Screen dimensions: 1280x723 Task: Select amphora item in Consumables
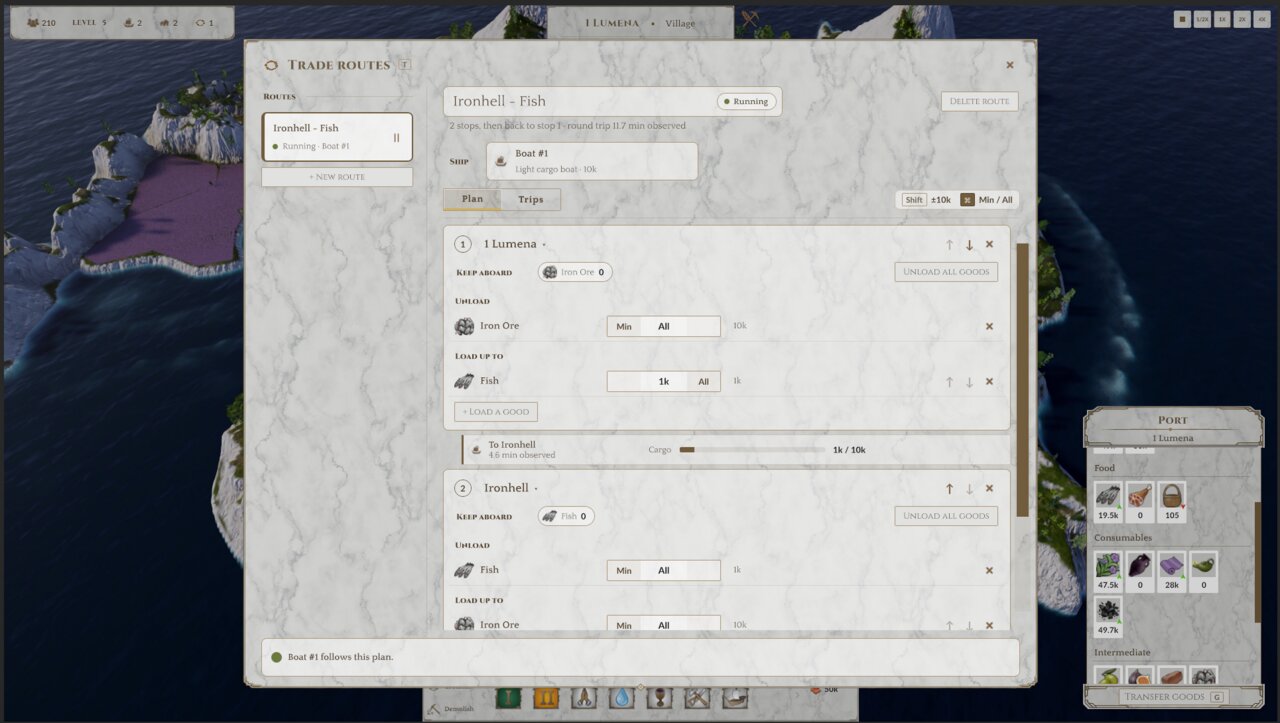(1140, 572)
